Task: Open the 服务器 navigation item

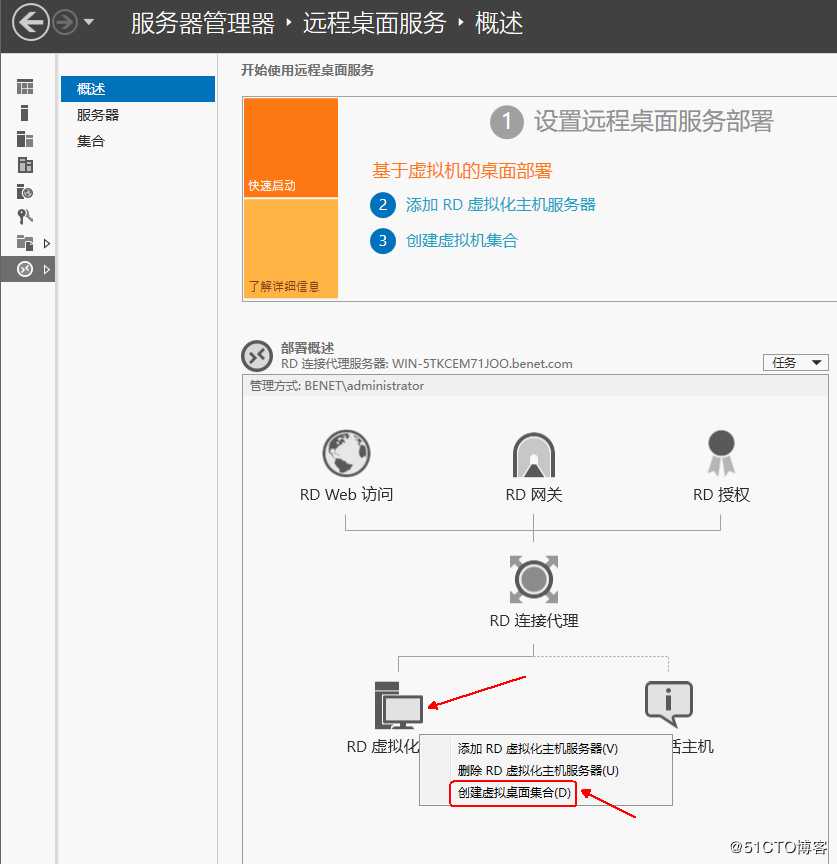Action: pos(98,115)
